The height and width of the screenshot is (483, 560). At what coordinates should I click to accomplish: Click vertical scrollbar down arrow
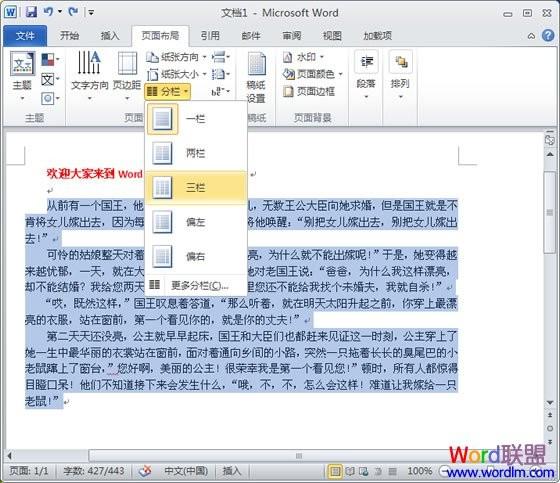(550, 403)
